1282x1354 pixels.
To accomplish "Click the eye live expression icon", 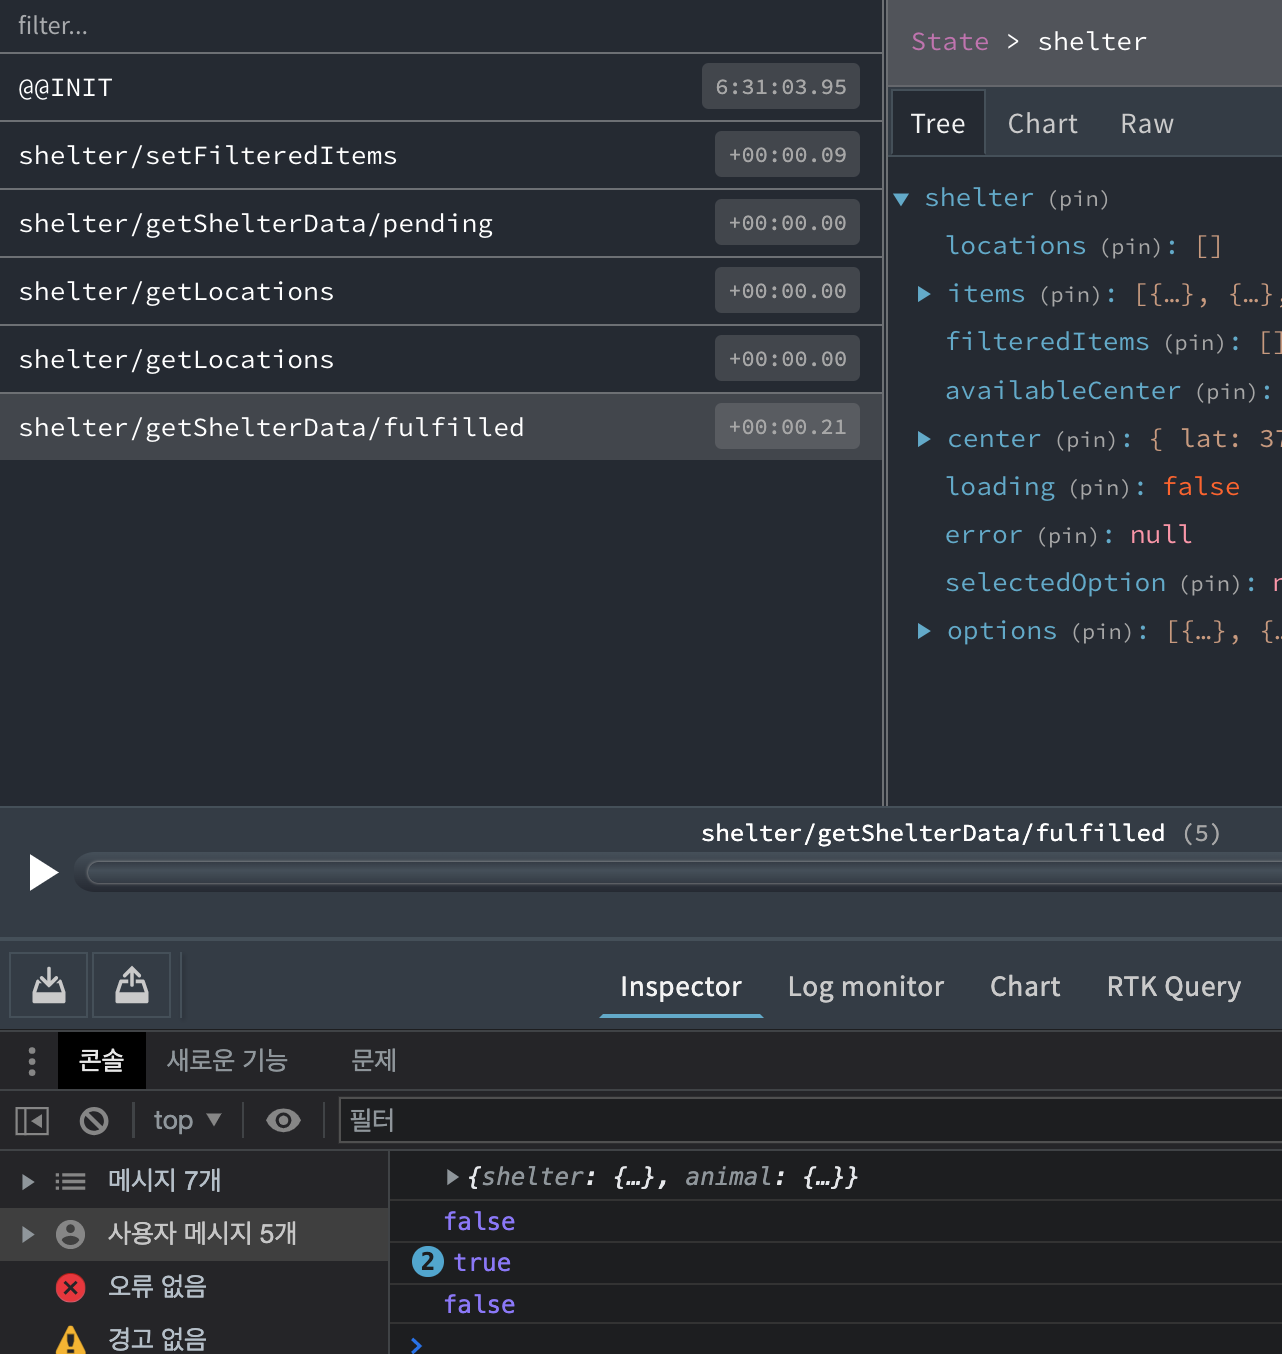I will pos(284,1121).
